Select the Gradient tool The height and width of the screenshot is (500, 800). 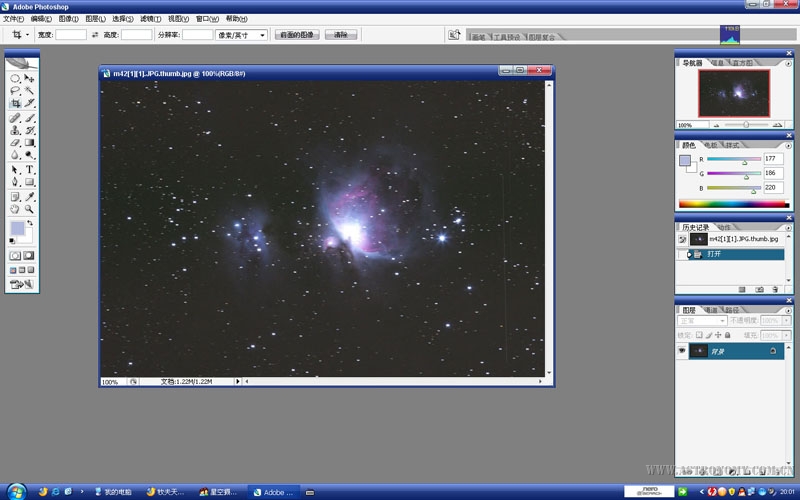(x=29, y=143)
